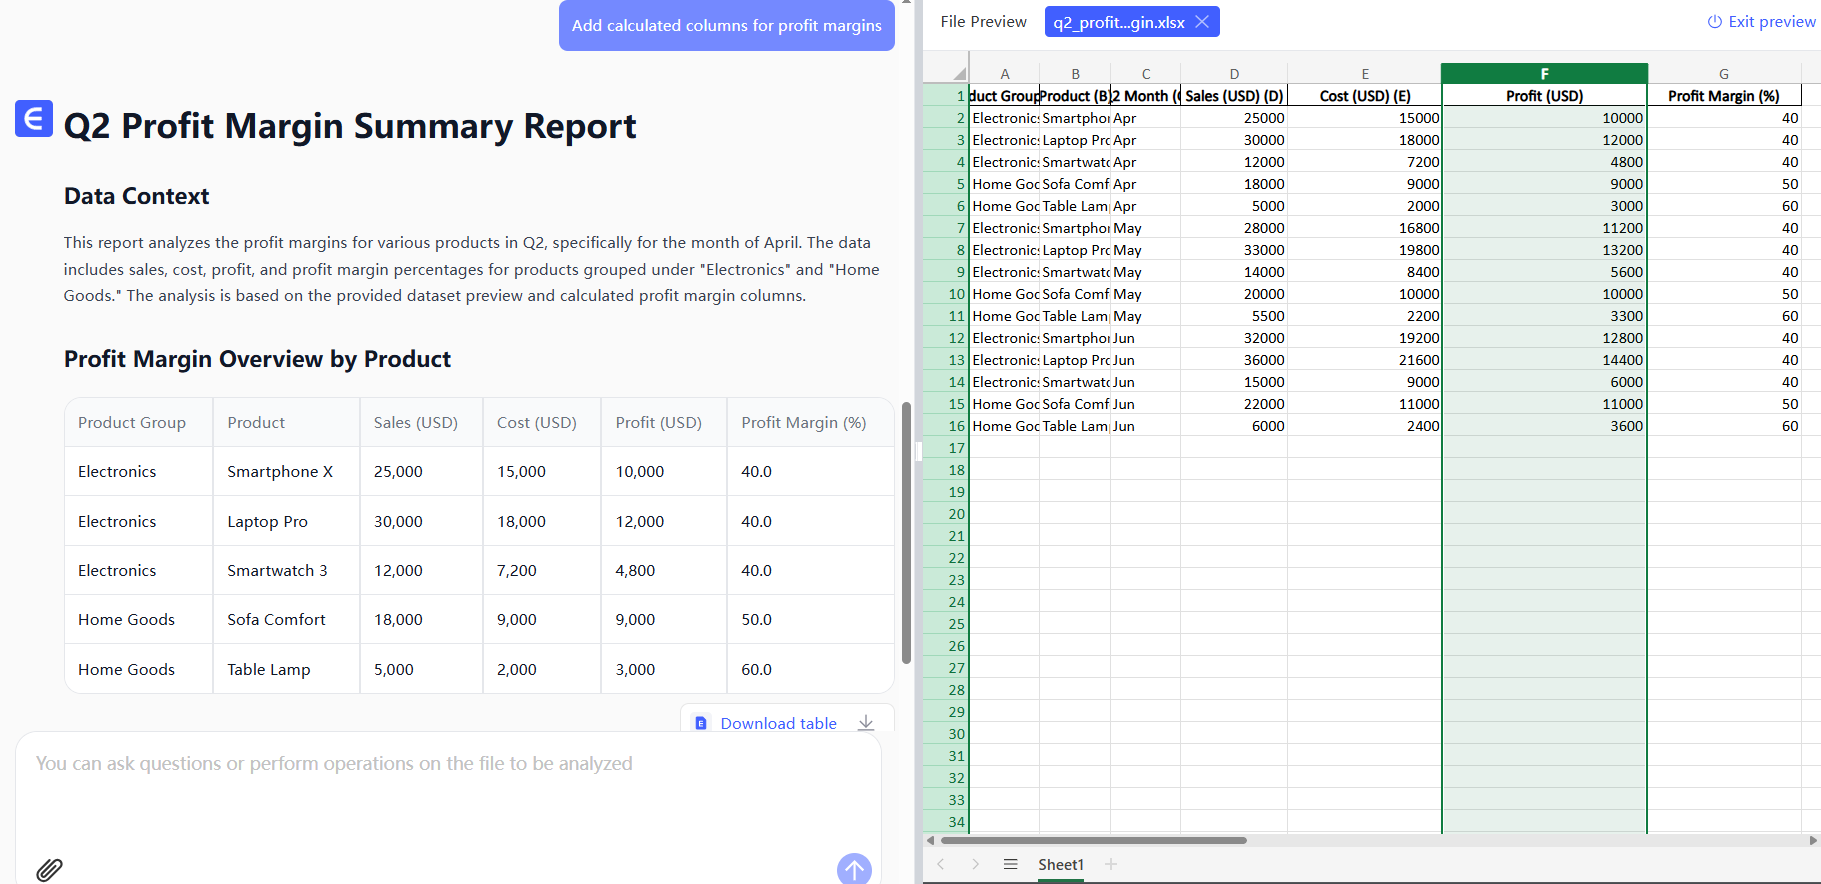Close the q2_profit...gin.xlsx file tab
Viewport: 1821px width, 884px height.
pyautogui.click(x=1202, y=22)
